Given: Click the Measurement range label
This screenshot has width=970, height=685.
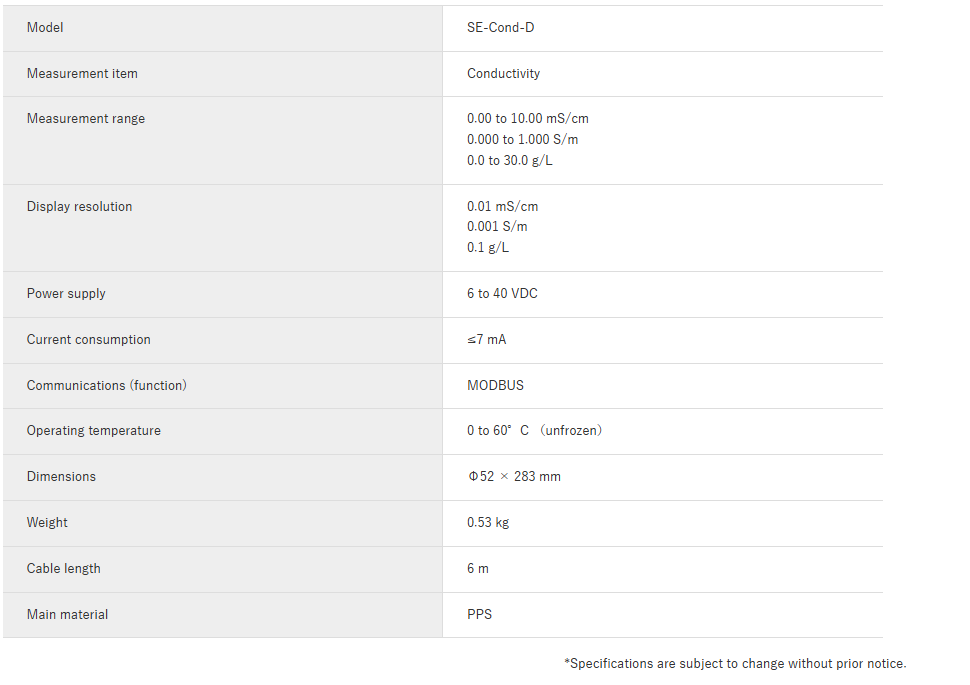Looking at the screenshot, I should tap(86, 119).
